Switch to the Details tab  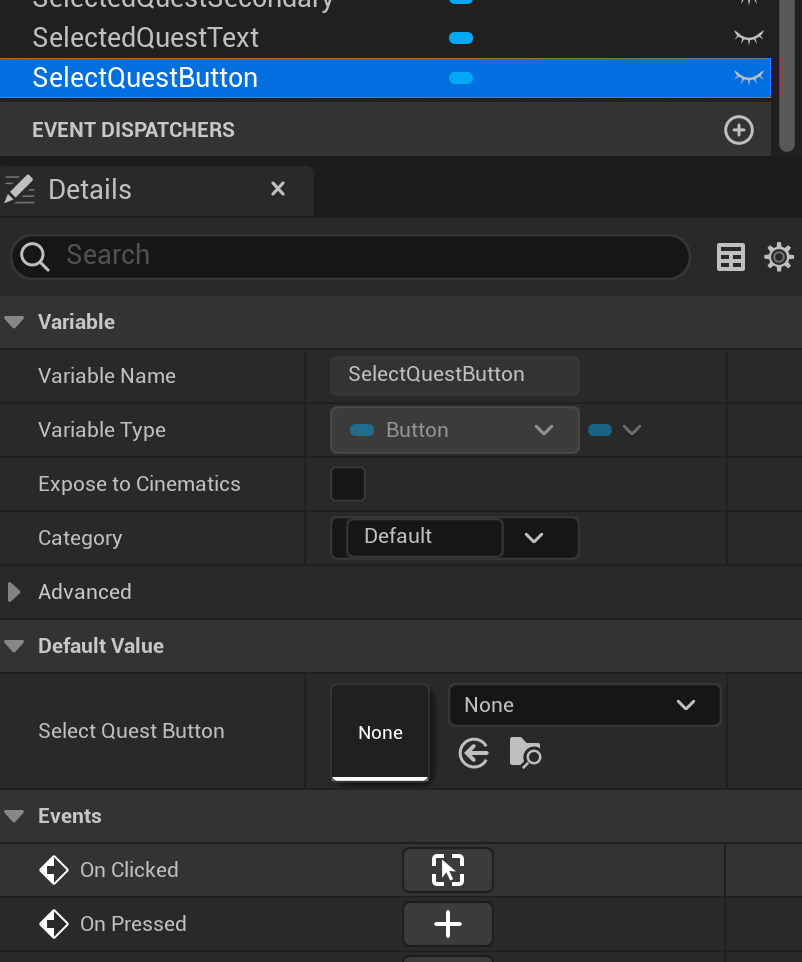(90, 189)
